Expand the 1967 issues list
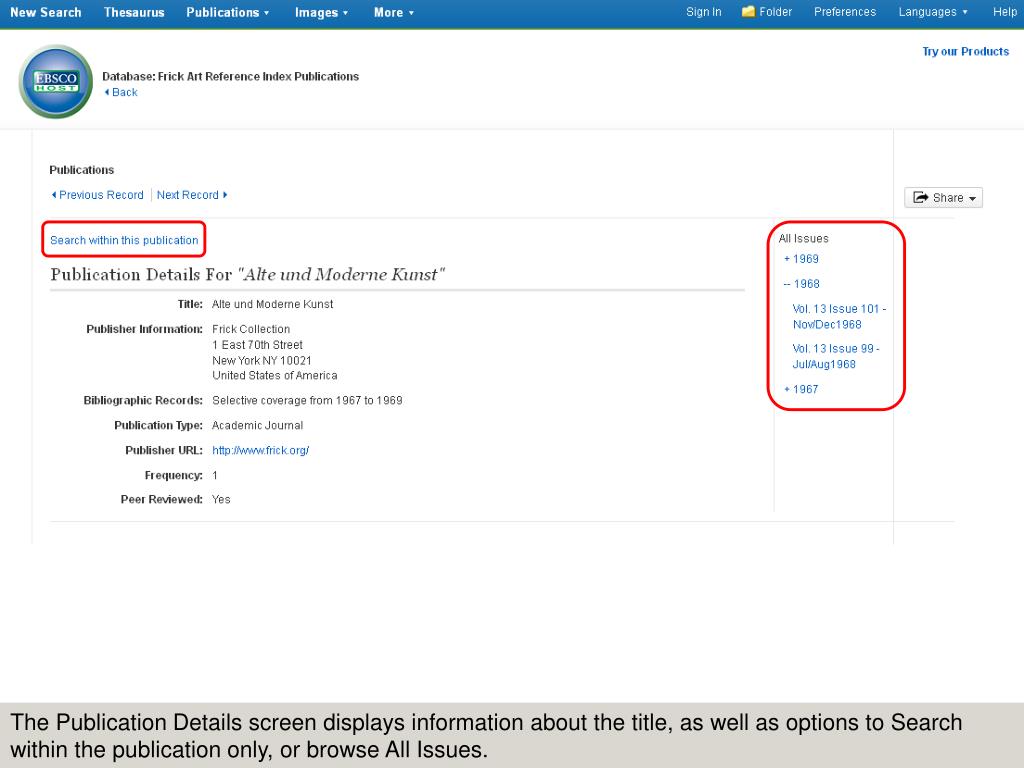The height and width of the screenshot is (768, 1024). click(x=801, y=389)
